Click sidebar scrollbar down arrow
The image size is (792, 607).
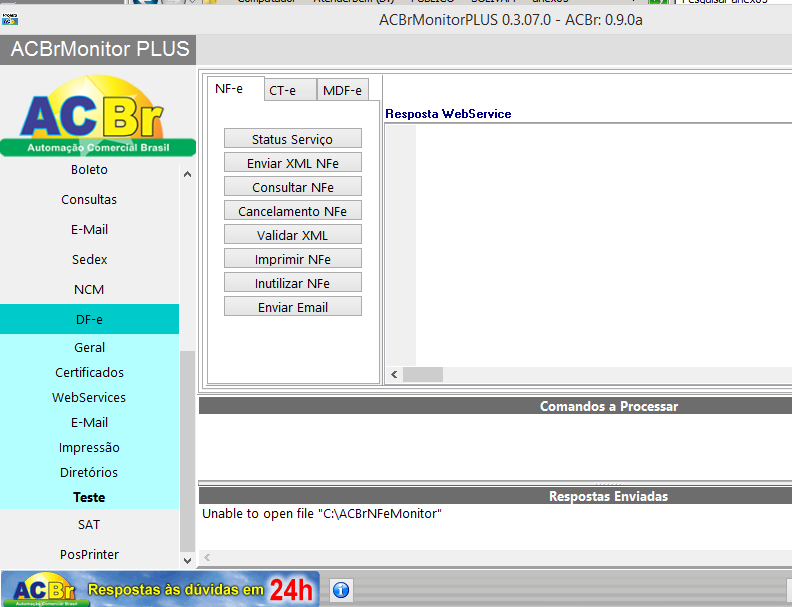click(187, 561)
